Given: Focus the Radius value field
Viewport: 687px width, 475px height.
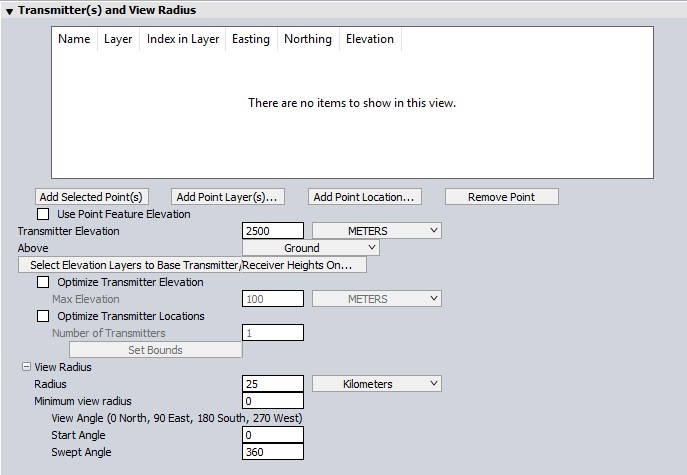Looking at the screenshot, I should pos(272,384).
